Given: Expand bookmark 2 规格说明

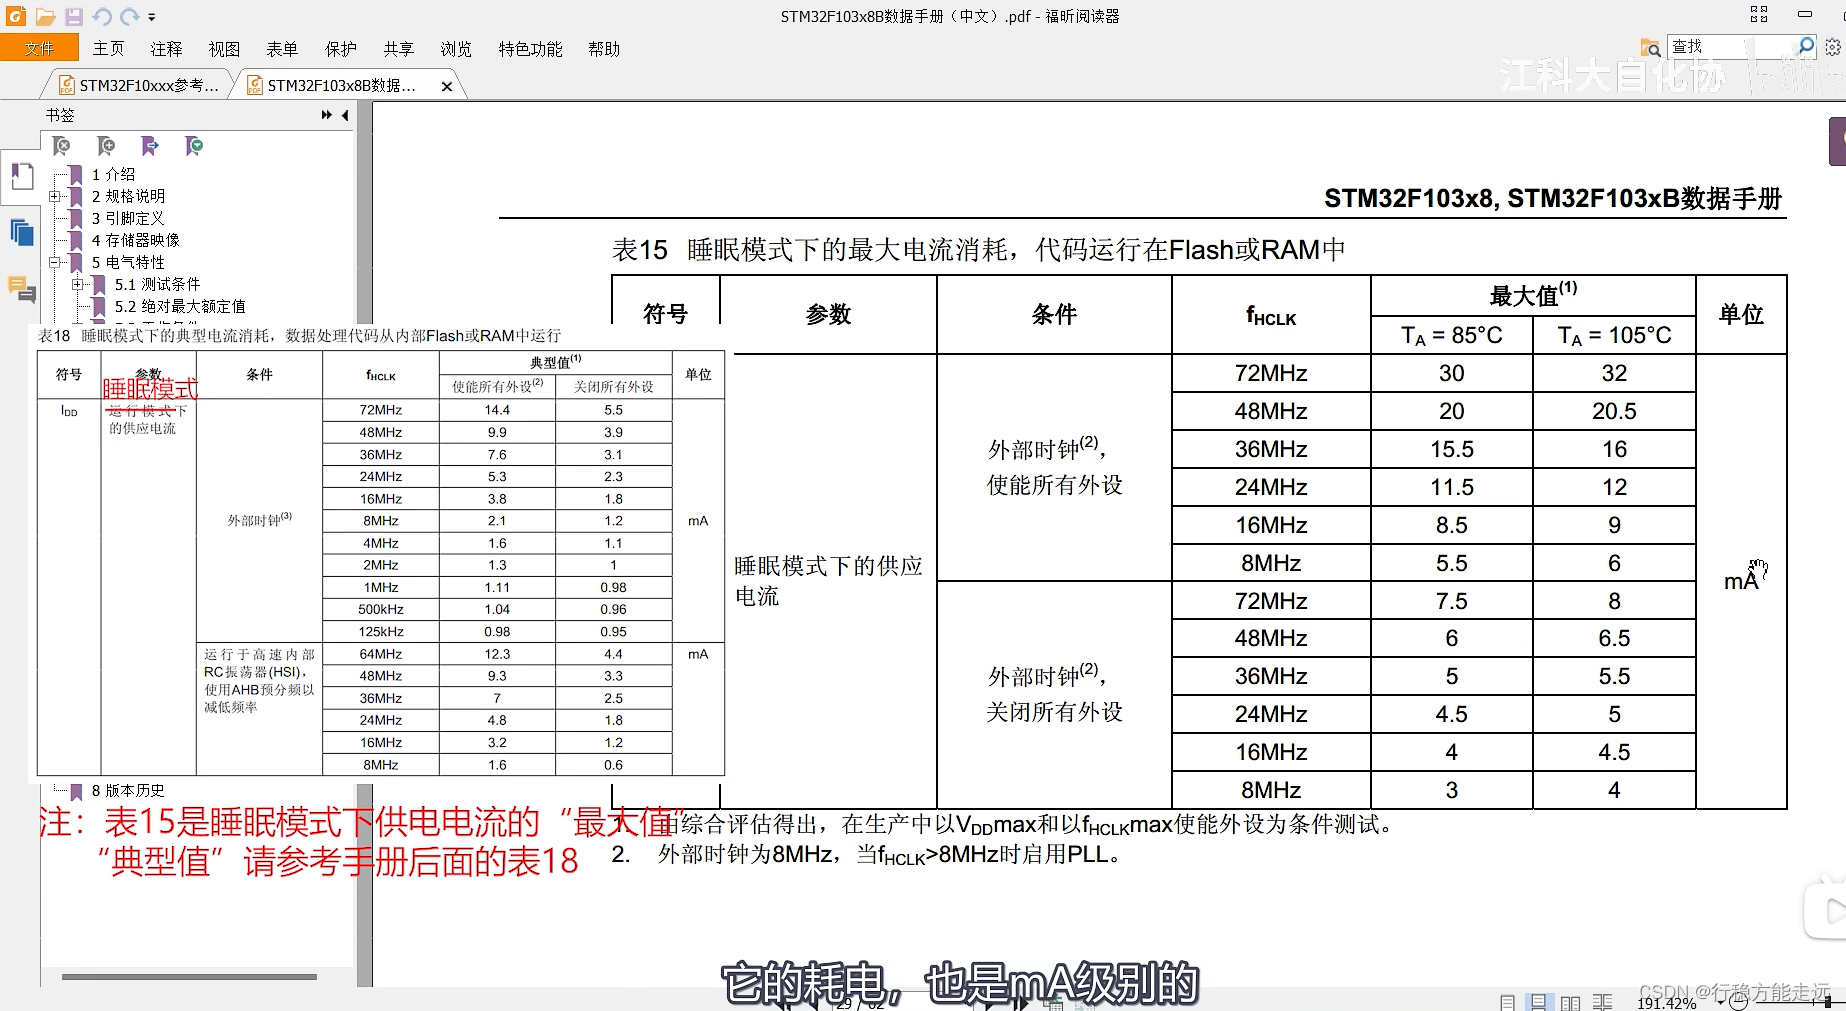Looking at the screenshot, I should pyautogui.click(x=55, y=196).
